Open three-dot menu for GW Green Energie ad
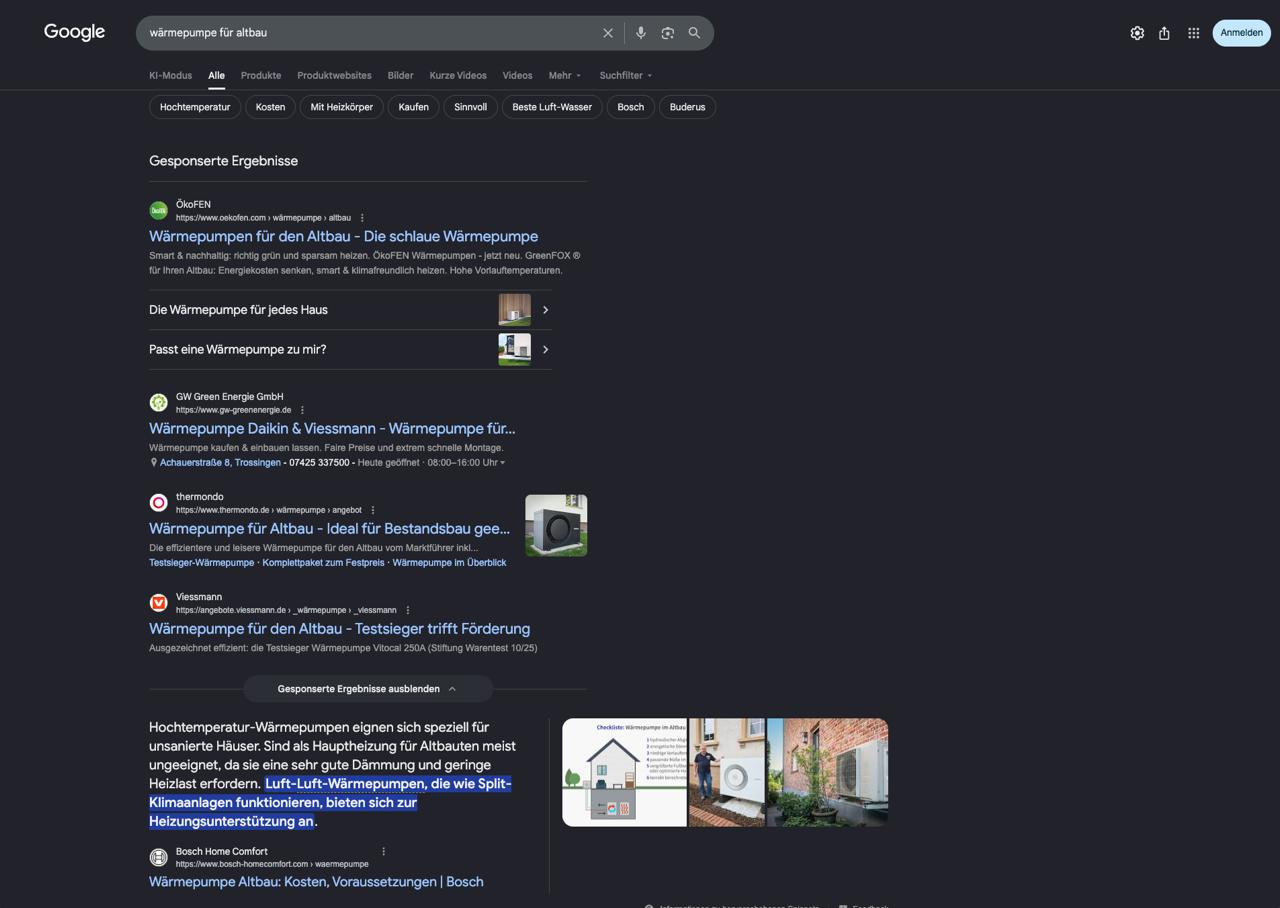 (302, 410)
